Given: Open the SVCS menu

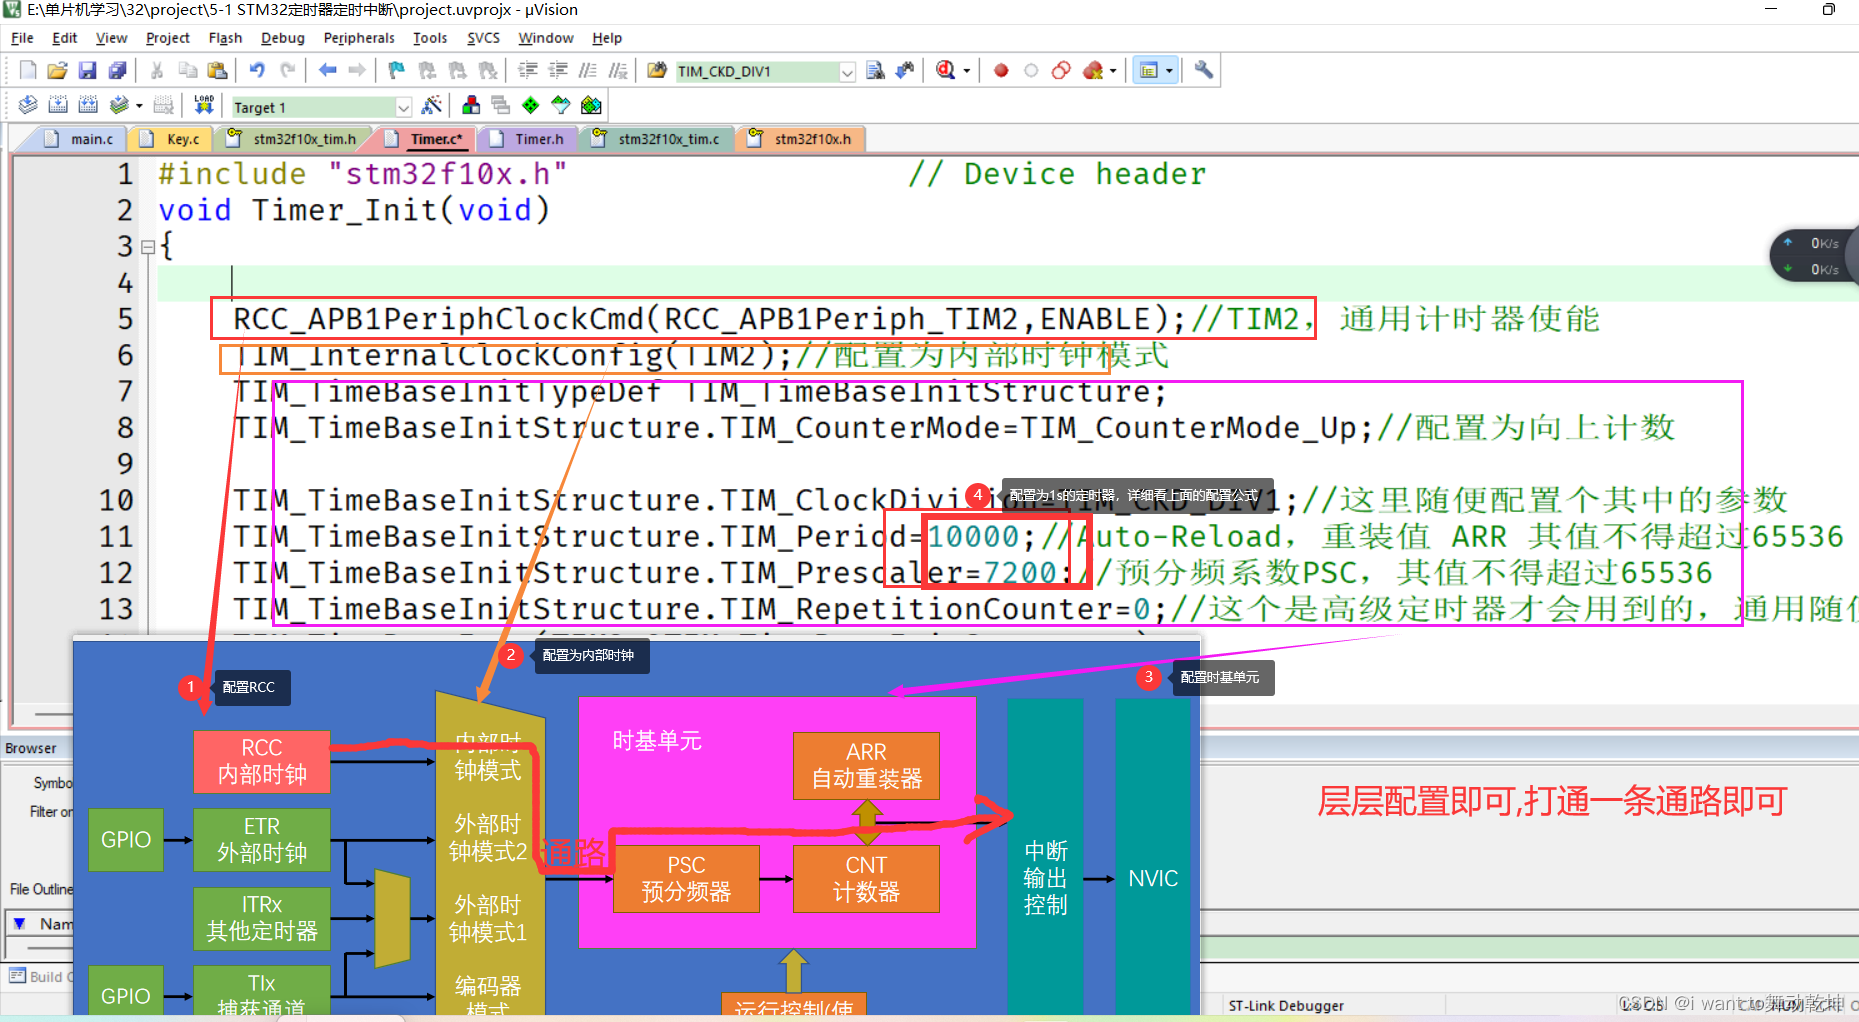Looking at the screenshot, I should click(x=483, y=38).
